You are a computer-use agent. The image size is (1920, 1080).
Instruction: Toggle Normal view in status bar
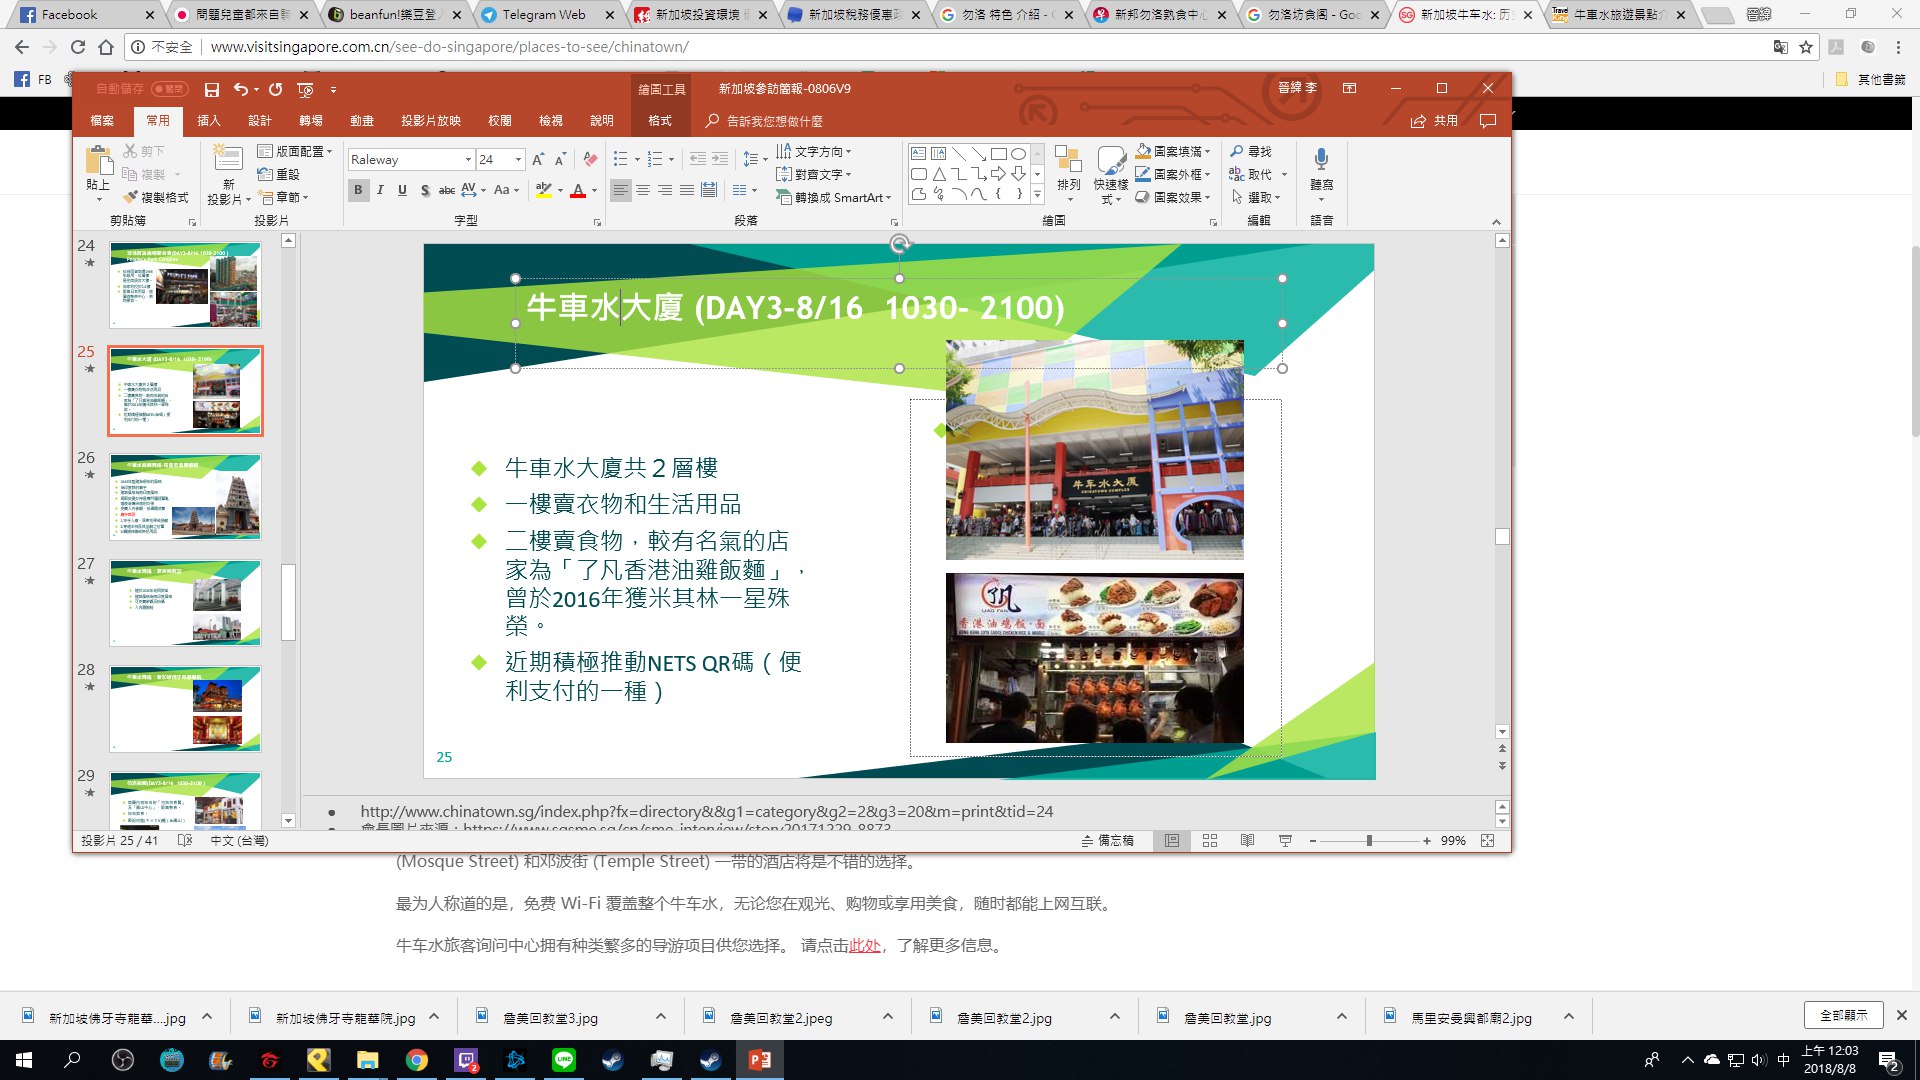(x=1172, y=841)
